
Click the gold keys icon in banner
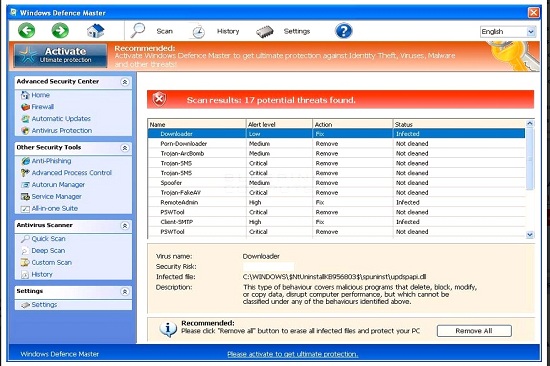[514, 55]
